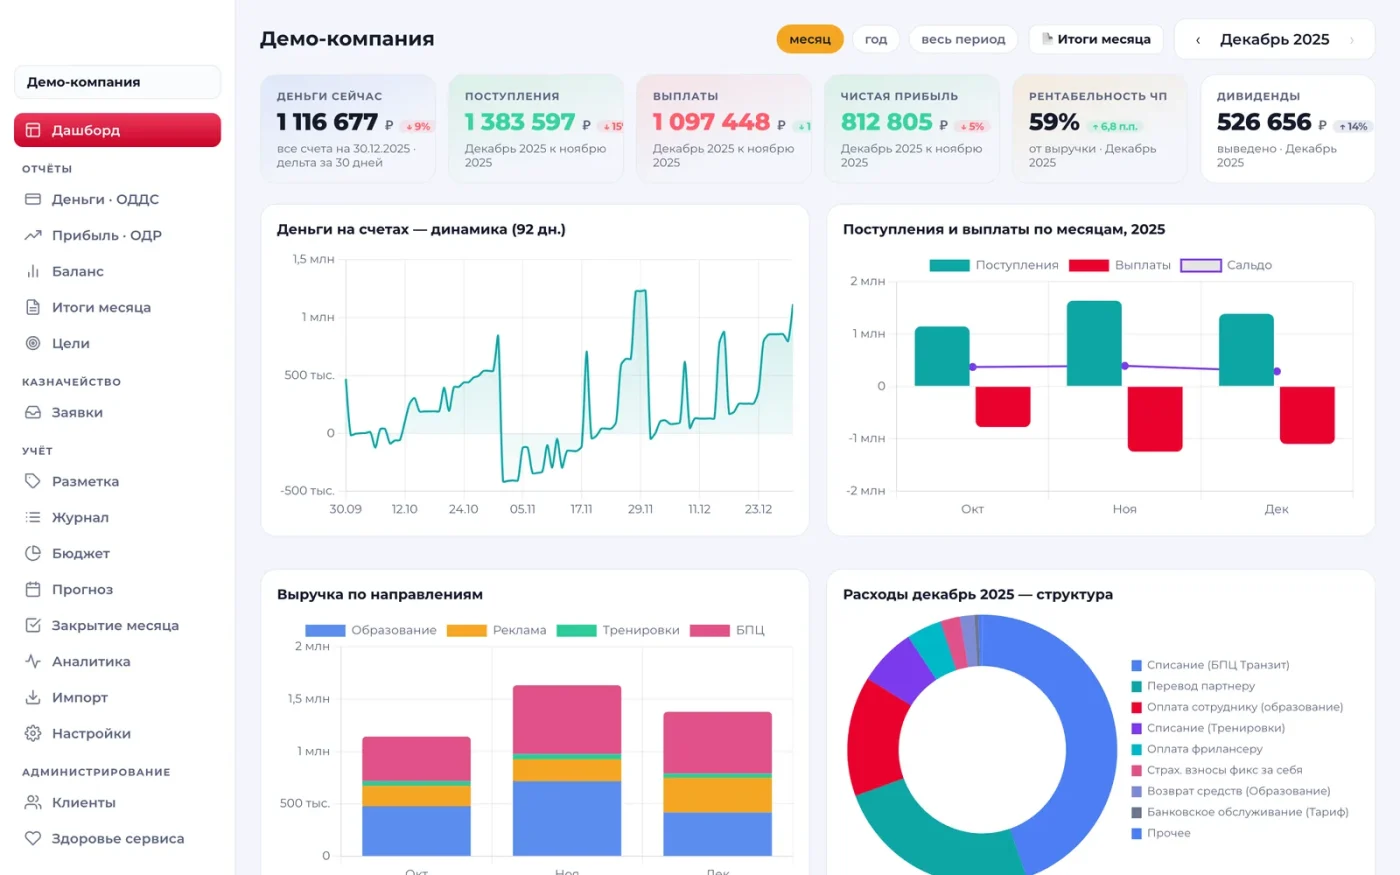The width and height of the screenshot is (1400, 875).
Task: Toggle the Поступления series in the chart legend
Action: [994, 265]
